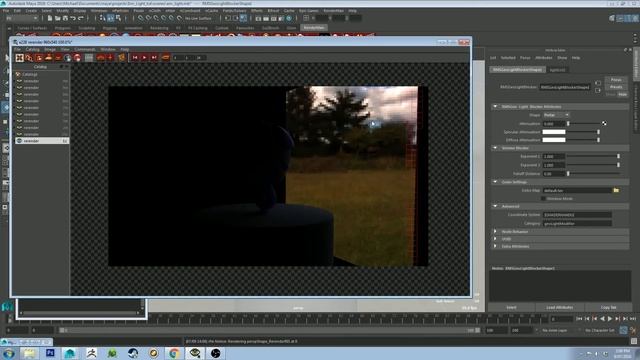Open the folder icon beside Color Map field
This screenshot has width=640, height=360.
pyautogui.click(x=616, y=190)
